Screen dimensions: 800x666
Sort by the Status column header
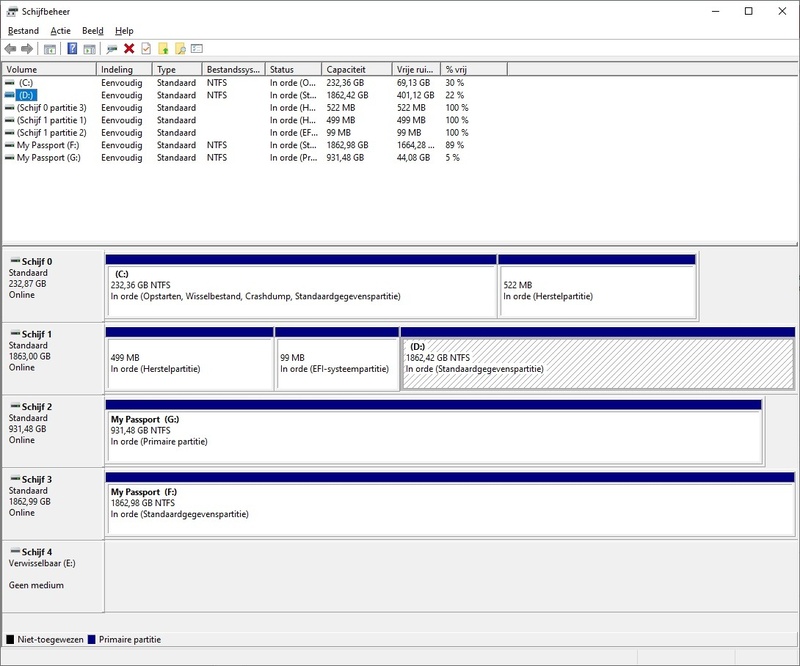(293, 69)
